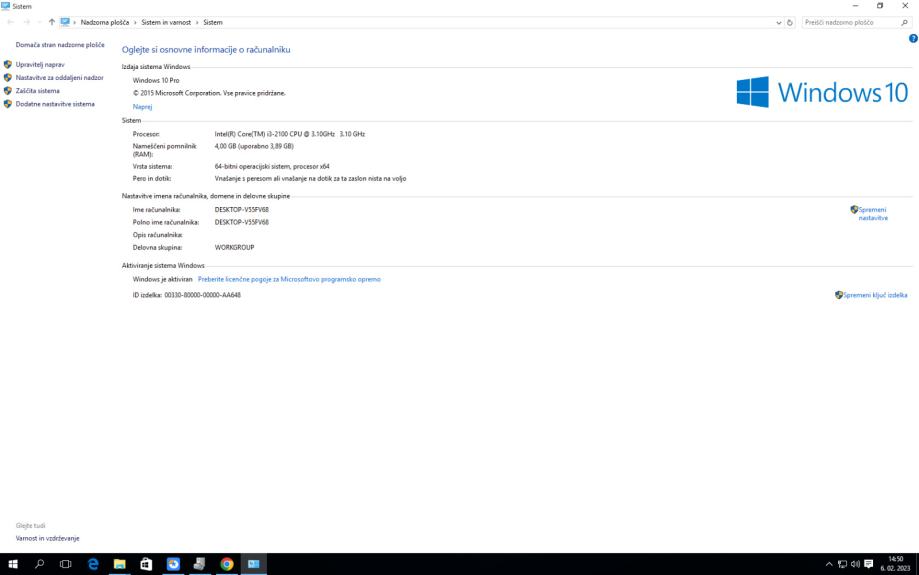Click the network icon in system tray

click(x=842, y=564)
